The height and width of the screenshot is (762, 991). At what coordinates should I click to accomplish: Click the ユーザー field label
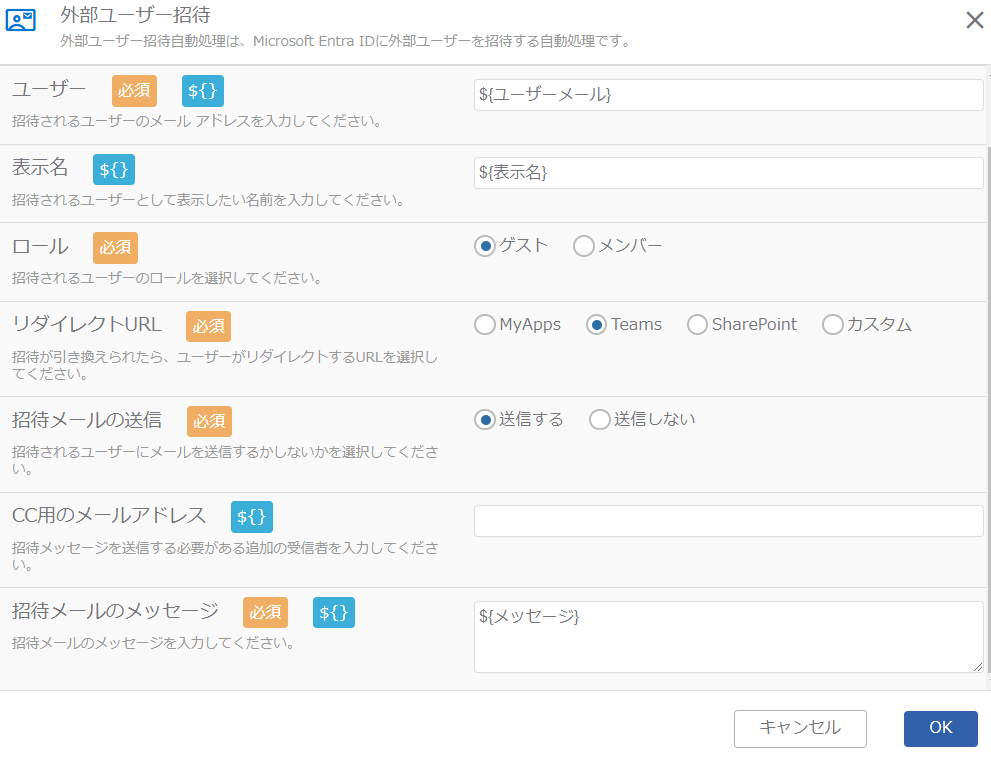[x=49, y=89]
